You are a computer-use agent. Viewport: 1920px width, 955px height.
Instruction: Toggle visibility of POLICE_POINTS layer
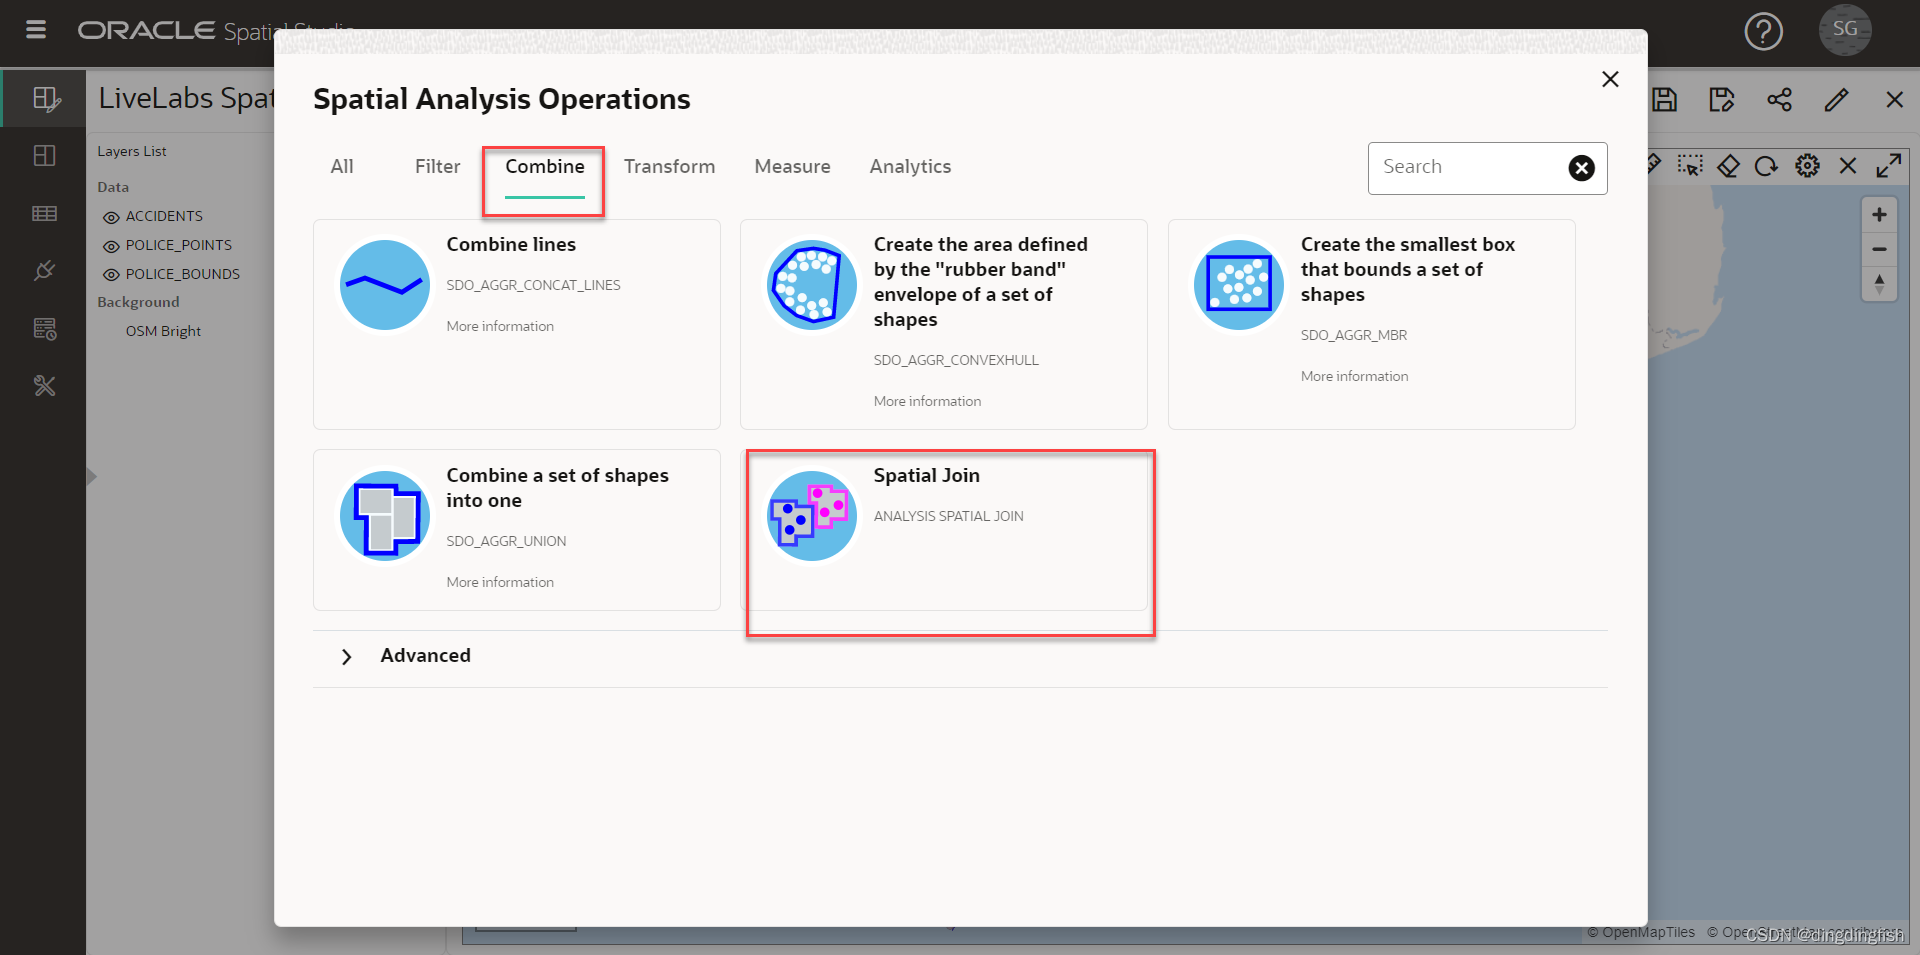coord(111,246)
